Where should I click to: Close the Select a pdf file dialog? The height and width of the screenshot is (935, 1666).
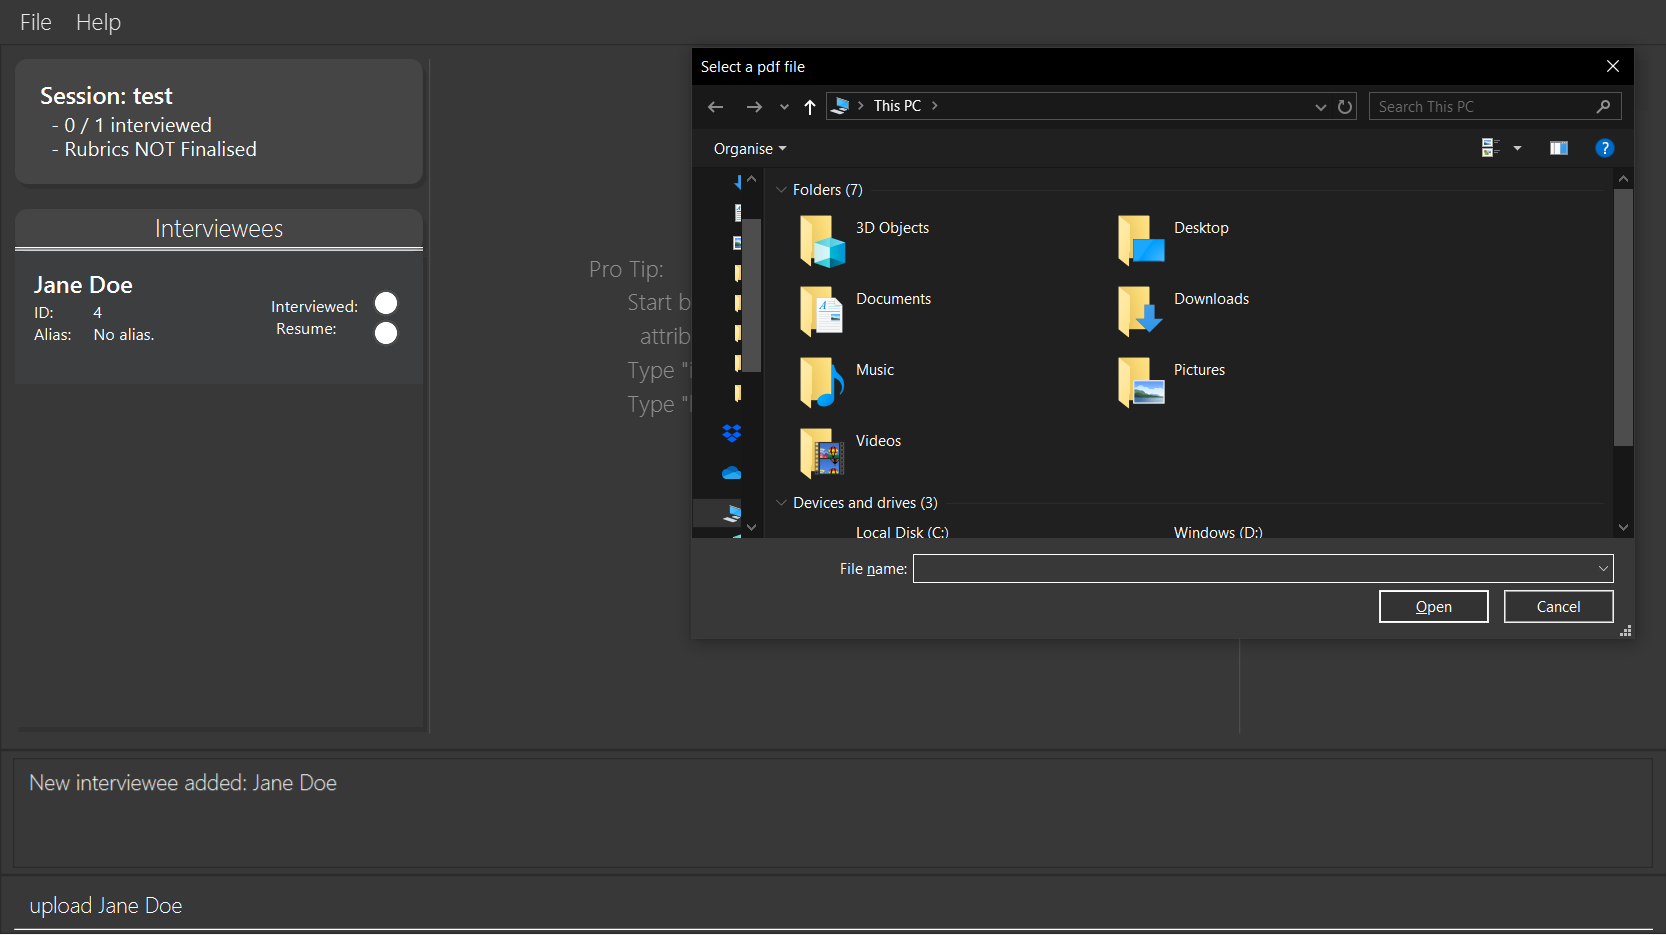(x=1613, y=66)
